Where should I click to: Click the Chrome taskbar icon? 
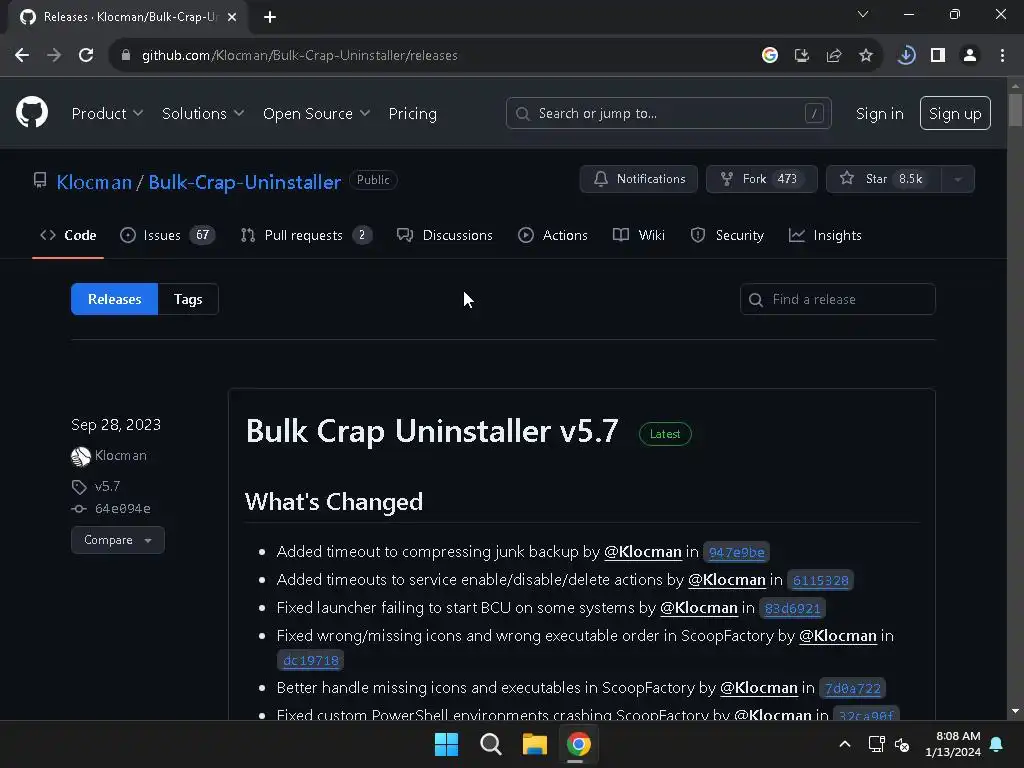[x=579, y=744]
